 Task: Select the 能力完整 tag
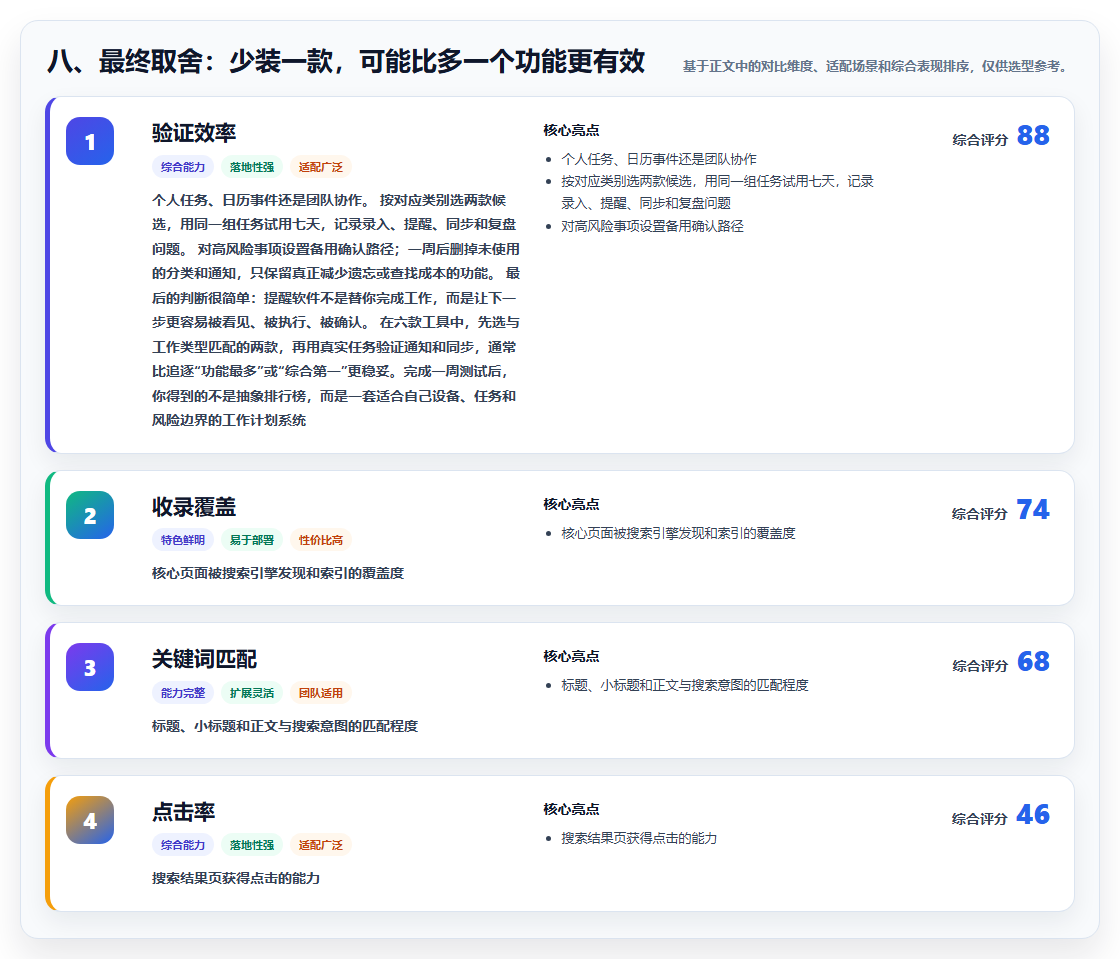(183, 693)
